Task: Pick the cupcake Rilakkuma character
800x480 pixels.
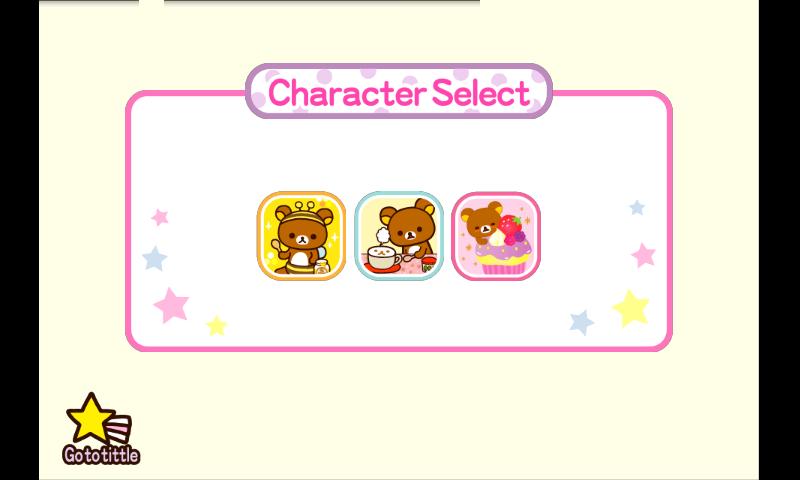Action: [x=496, y=236]
